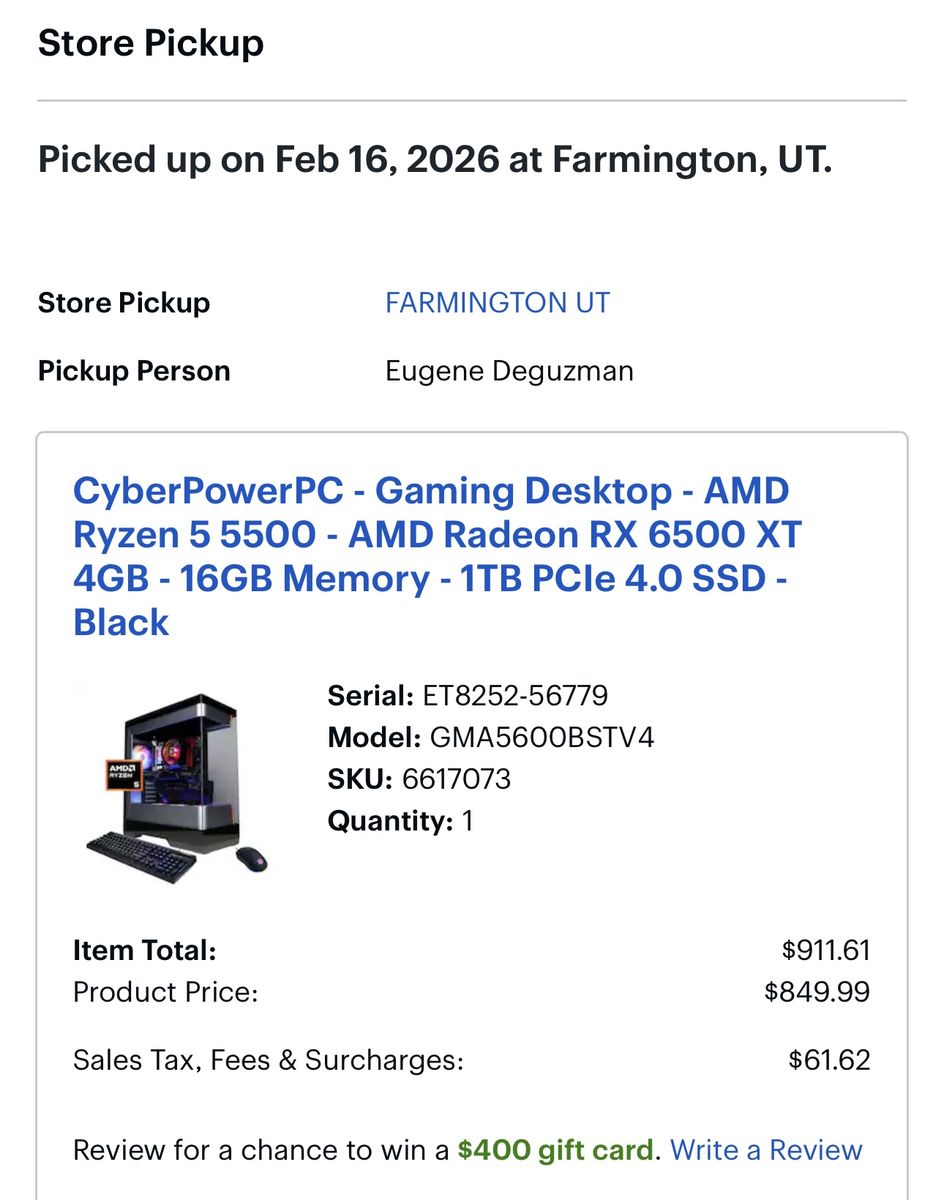The height and width of the screenshot is (1200, 944).
Task: Click the mouse in the product image
Action: click(252, 857)
